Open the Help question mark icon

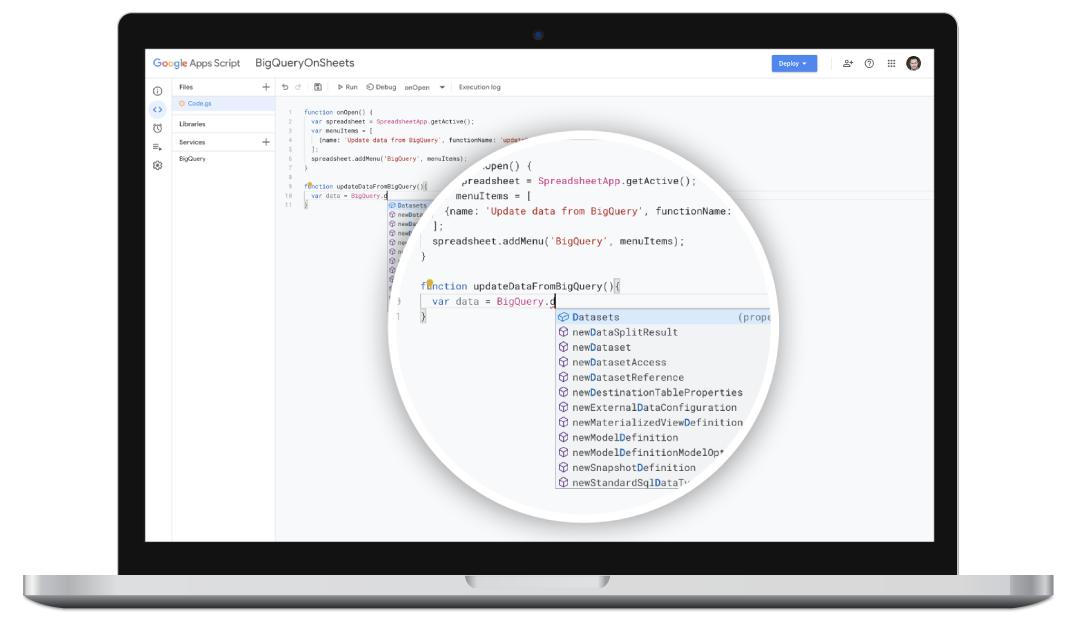pos(870,63)
